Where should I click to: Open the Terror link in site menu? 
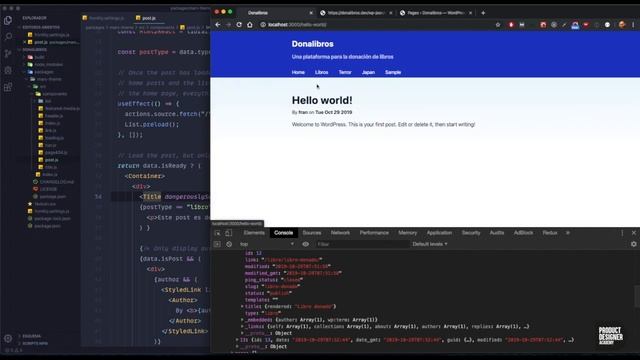click(x=345, y=72)
